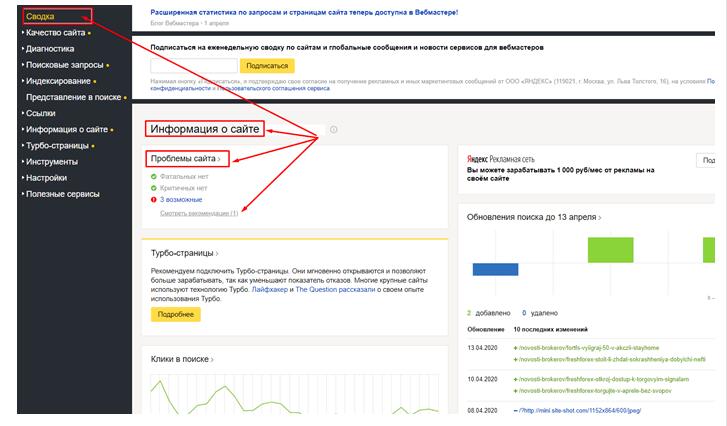Expand Поисковые запросы in sidebar
This screenshot has height=426, width=727.
[64, 65]
